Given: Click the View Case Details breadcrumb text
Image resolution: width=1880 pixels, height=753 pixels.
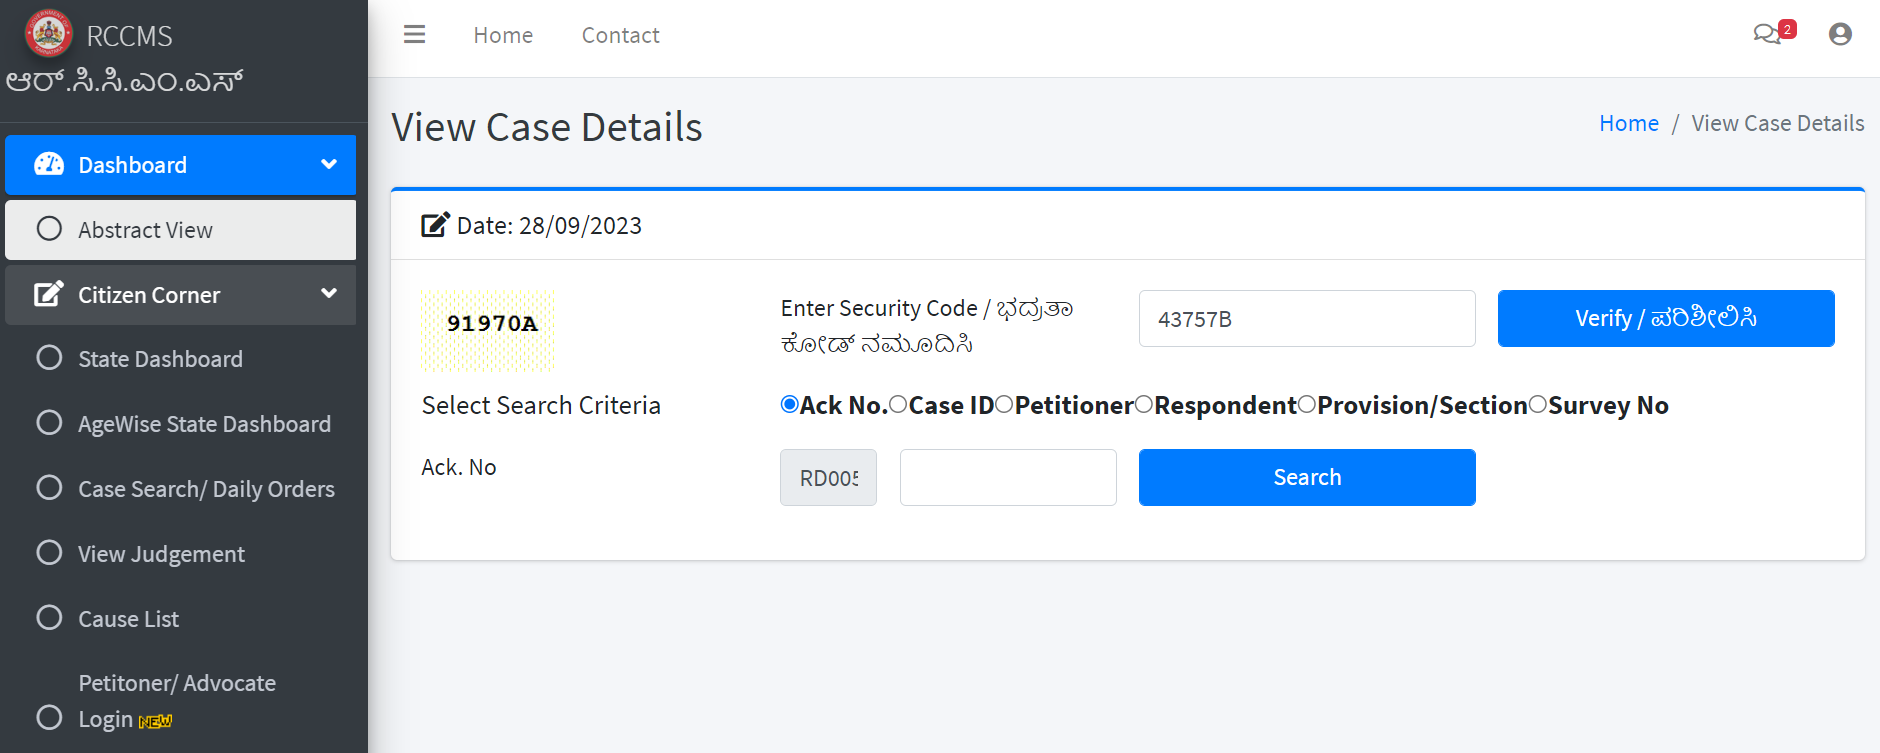Looking at the screenshot, I should (x=1778, y=123).
